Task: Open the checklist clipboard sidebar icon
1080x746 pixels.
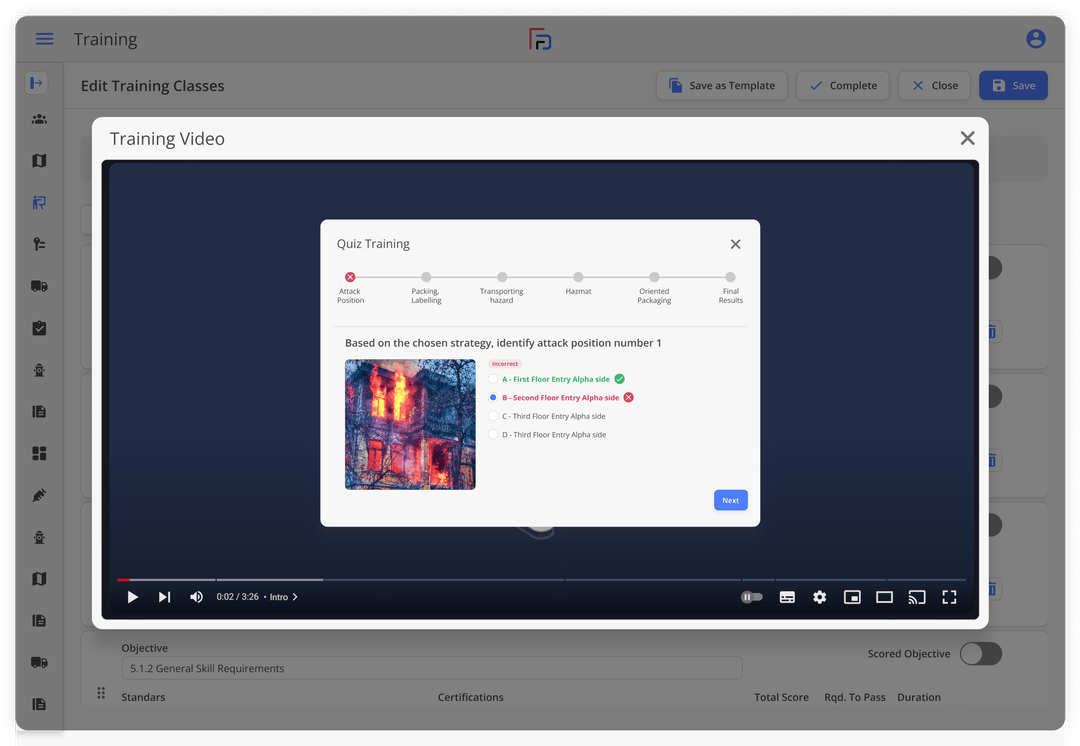Action: pyautogui.click(x=39, y=328)
